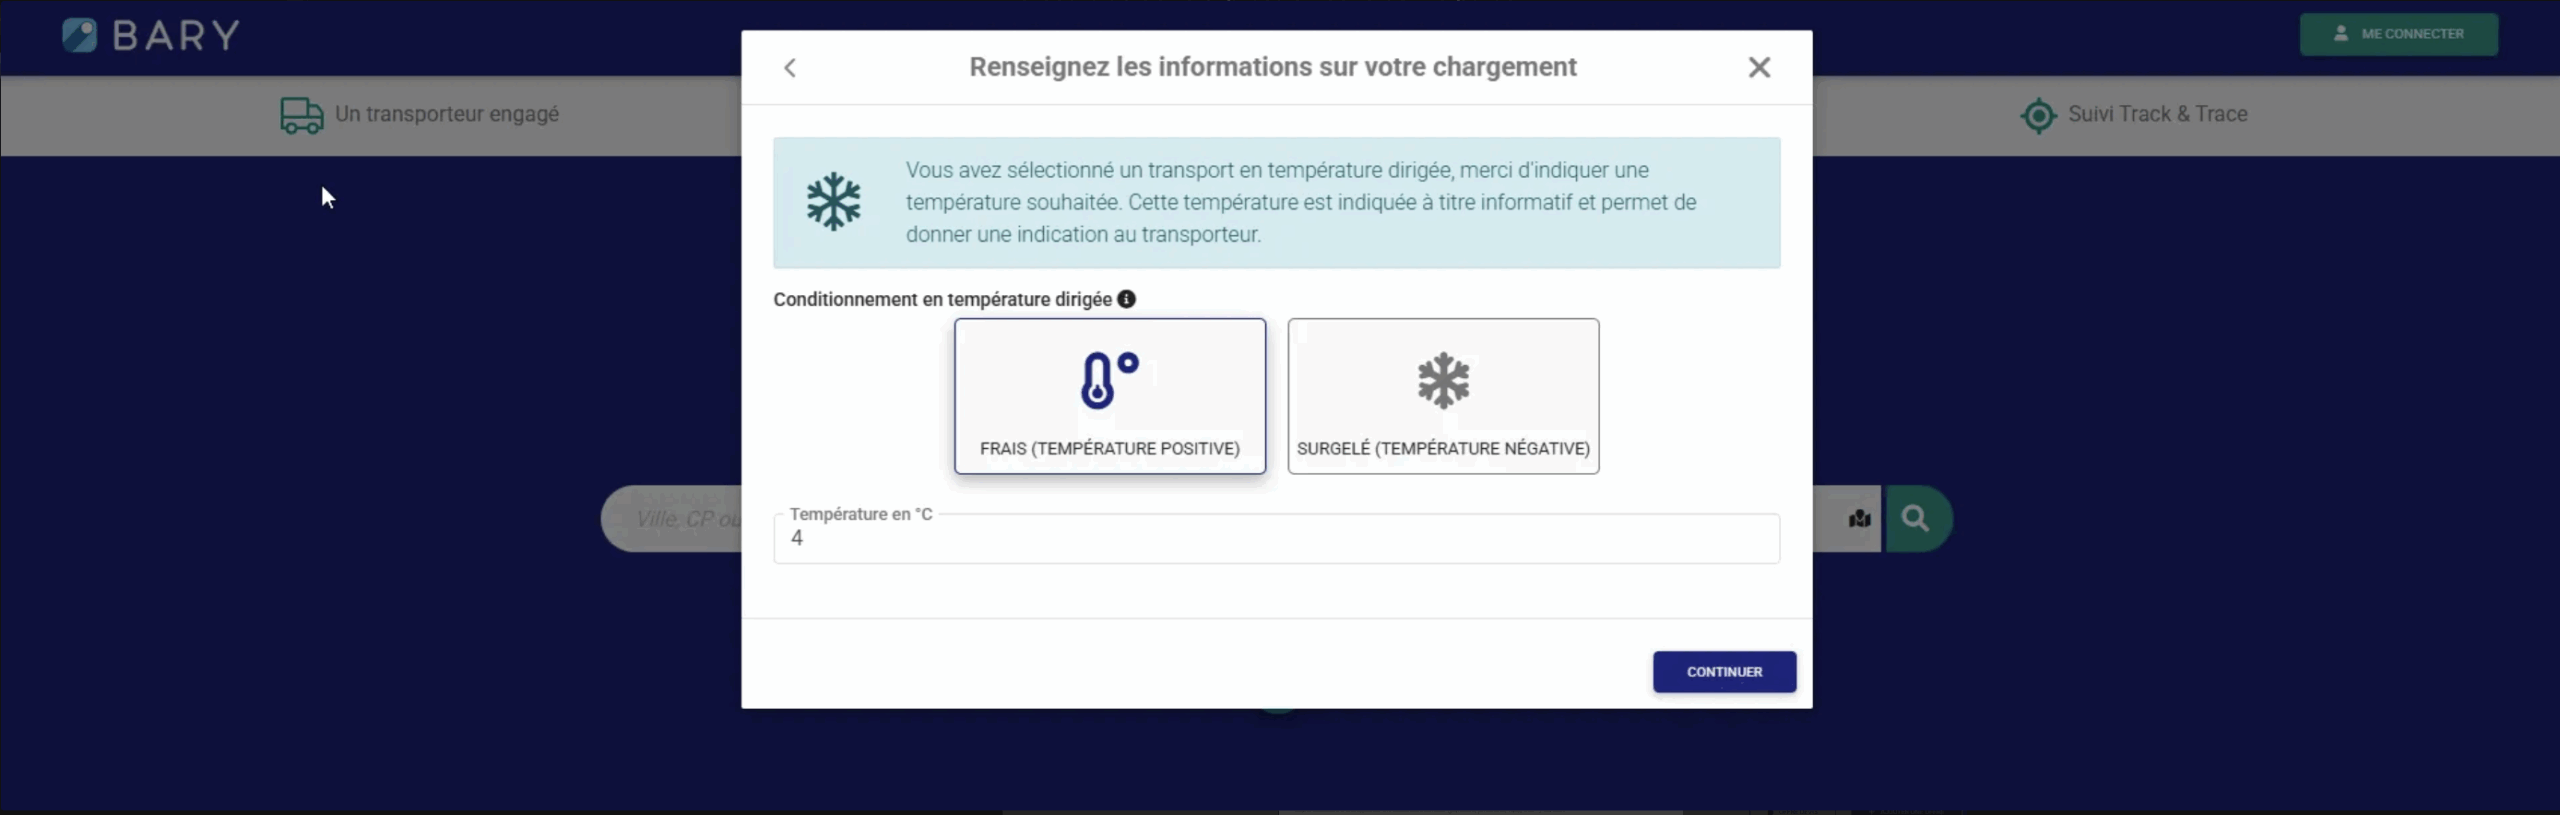Click the Me Connecter button
2560x815 pixels.
[x=2398, y=34]
